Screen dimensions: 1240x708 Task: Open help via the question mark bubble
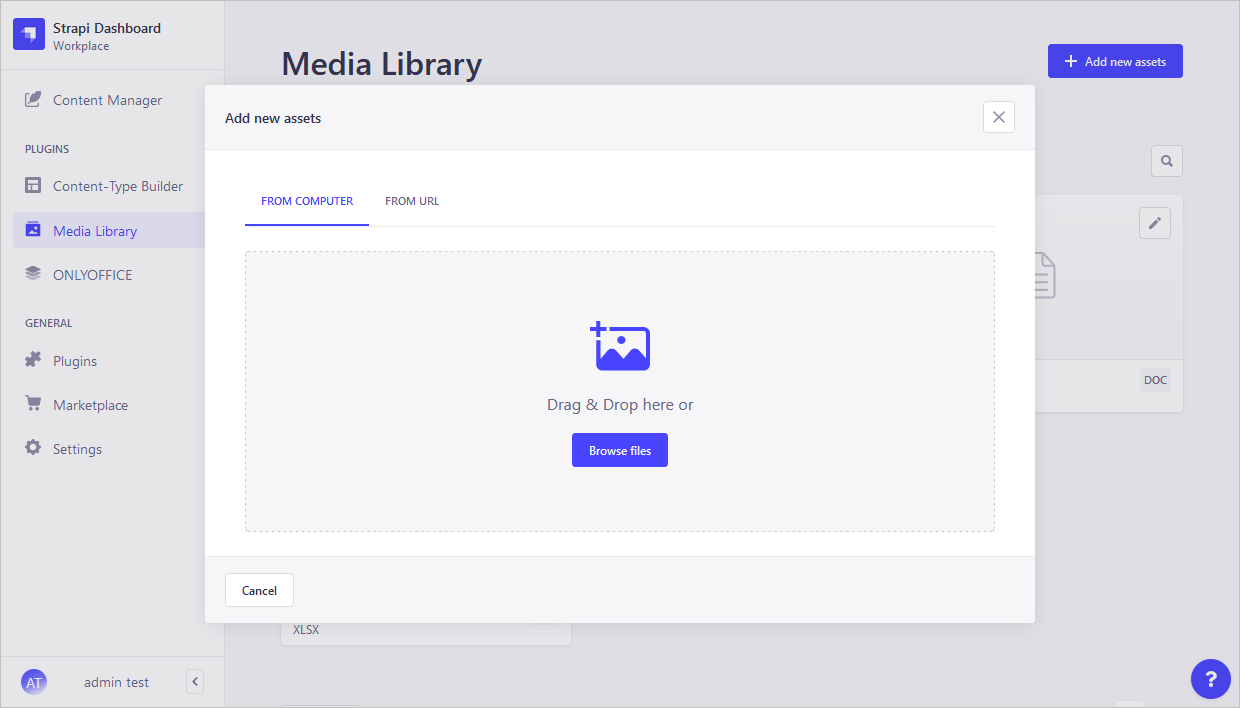1211,679
